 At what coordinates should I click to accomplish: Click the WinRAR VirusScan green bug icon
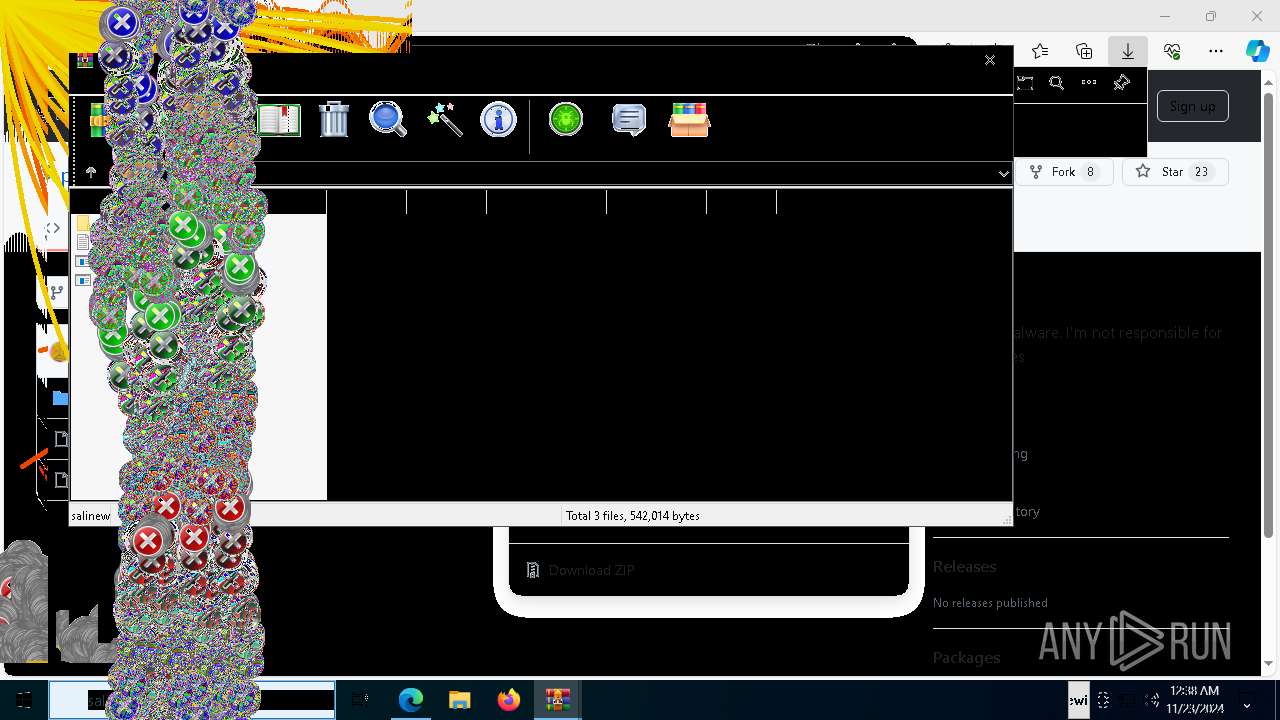tap(566, 120)
